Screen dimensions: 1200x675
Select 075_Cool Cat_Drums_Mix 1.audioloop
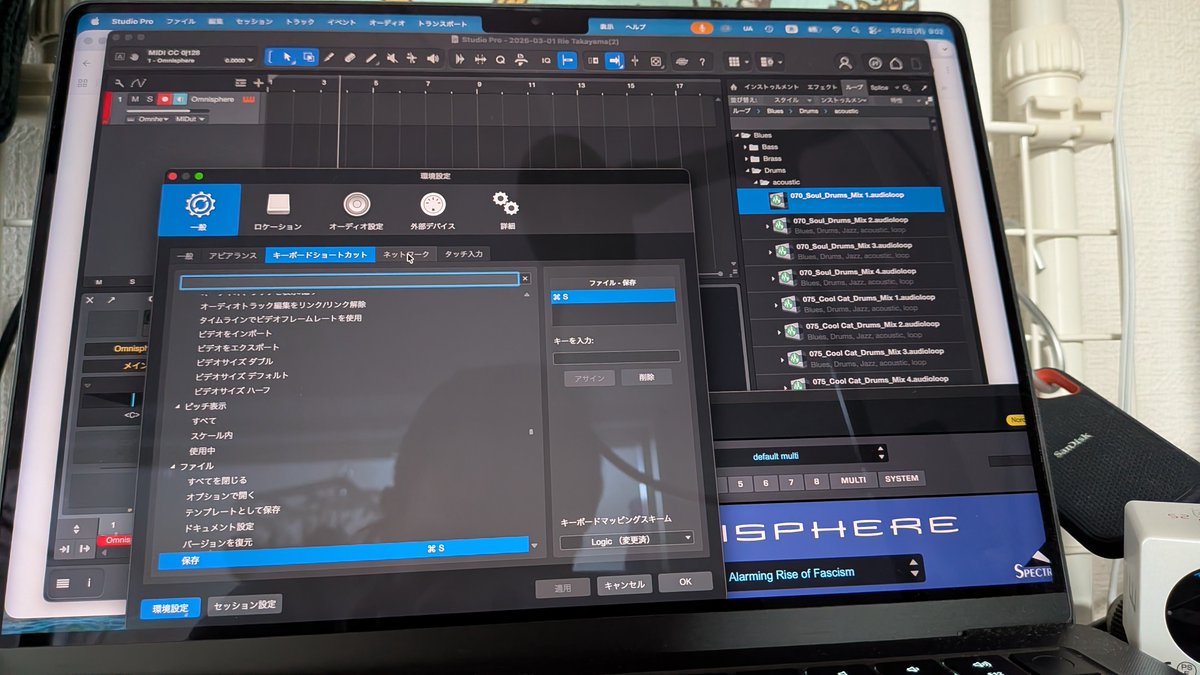click(x=873, y=298)
